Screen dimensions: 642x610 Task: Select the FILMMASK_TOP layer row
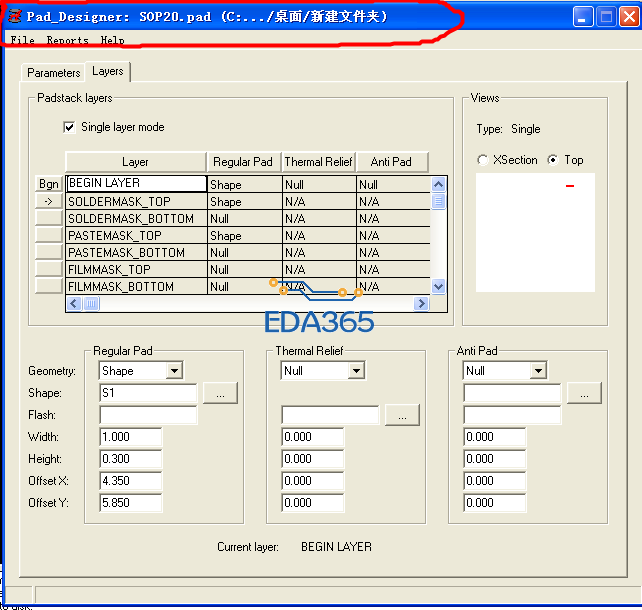[x=136, y=269]
